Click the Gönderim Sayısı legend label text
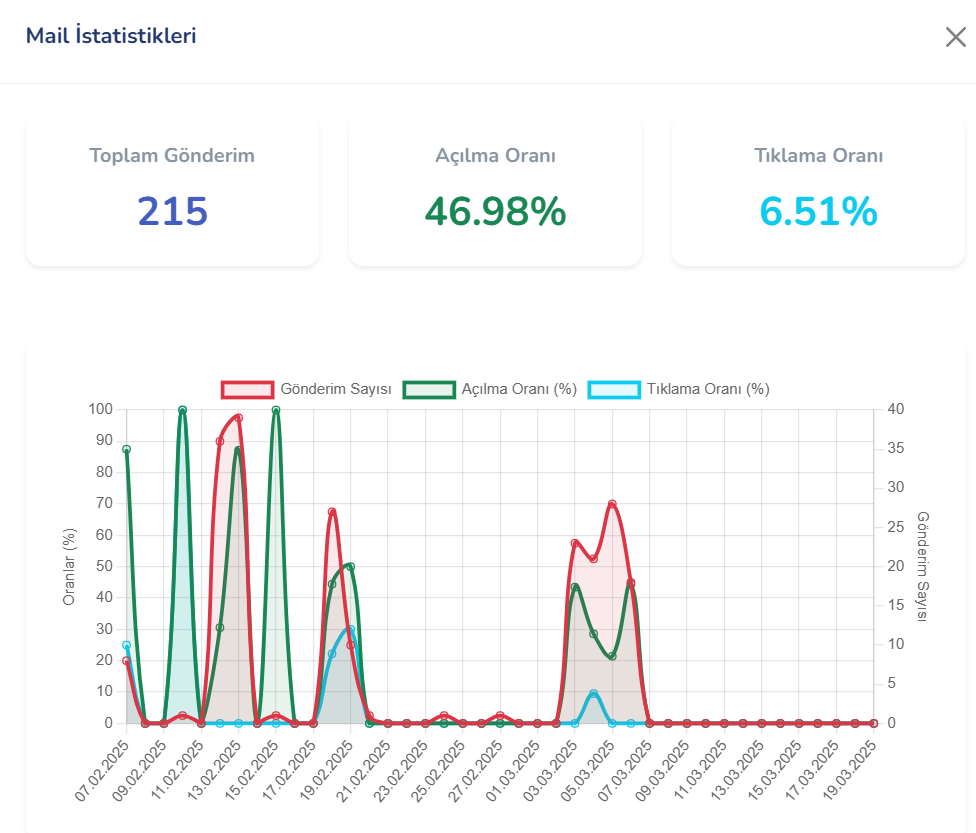The width and height of the screenshot is (976, 833). (335, 390)
